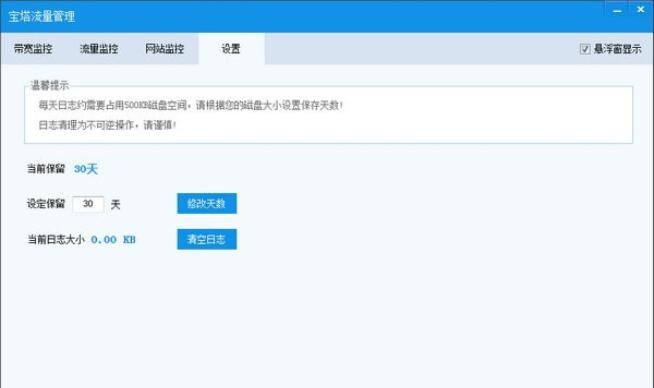Click the 温馨提示 group heading
The image size is (654, 388).
(x=49, y=86)
